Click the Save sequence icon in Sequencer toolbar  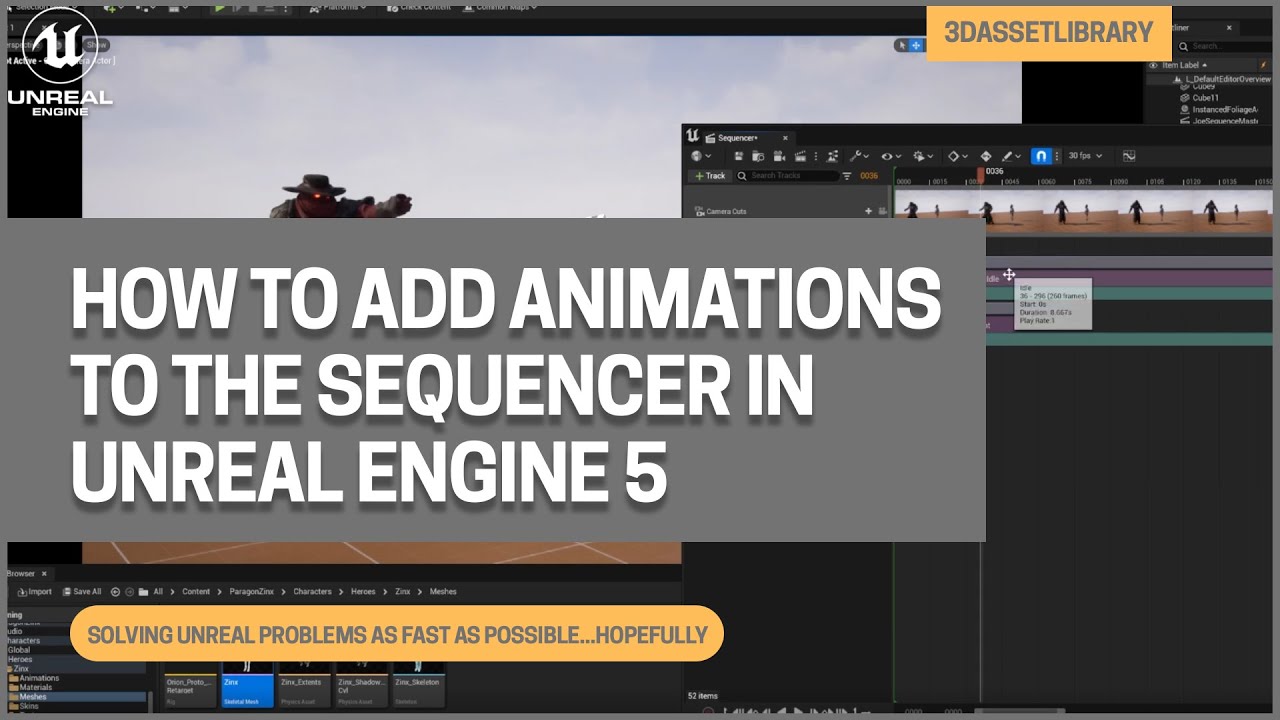[739, 156]
